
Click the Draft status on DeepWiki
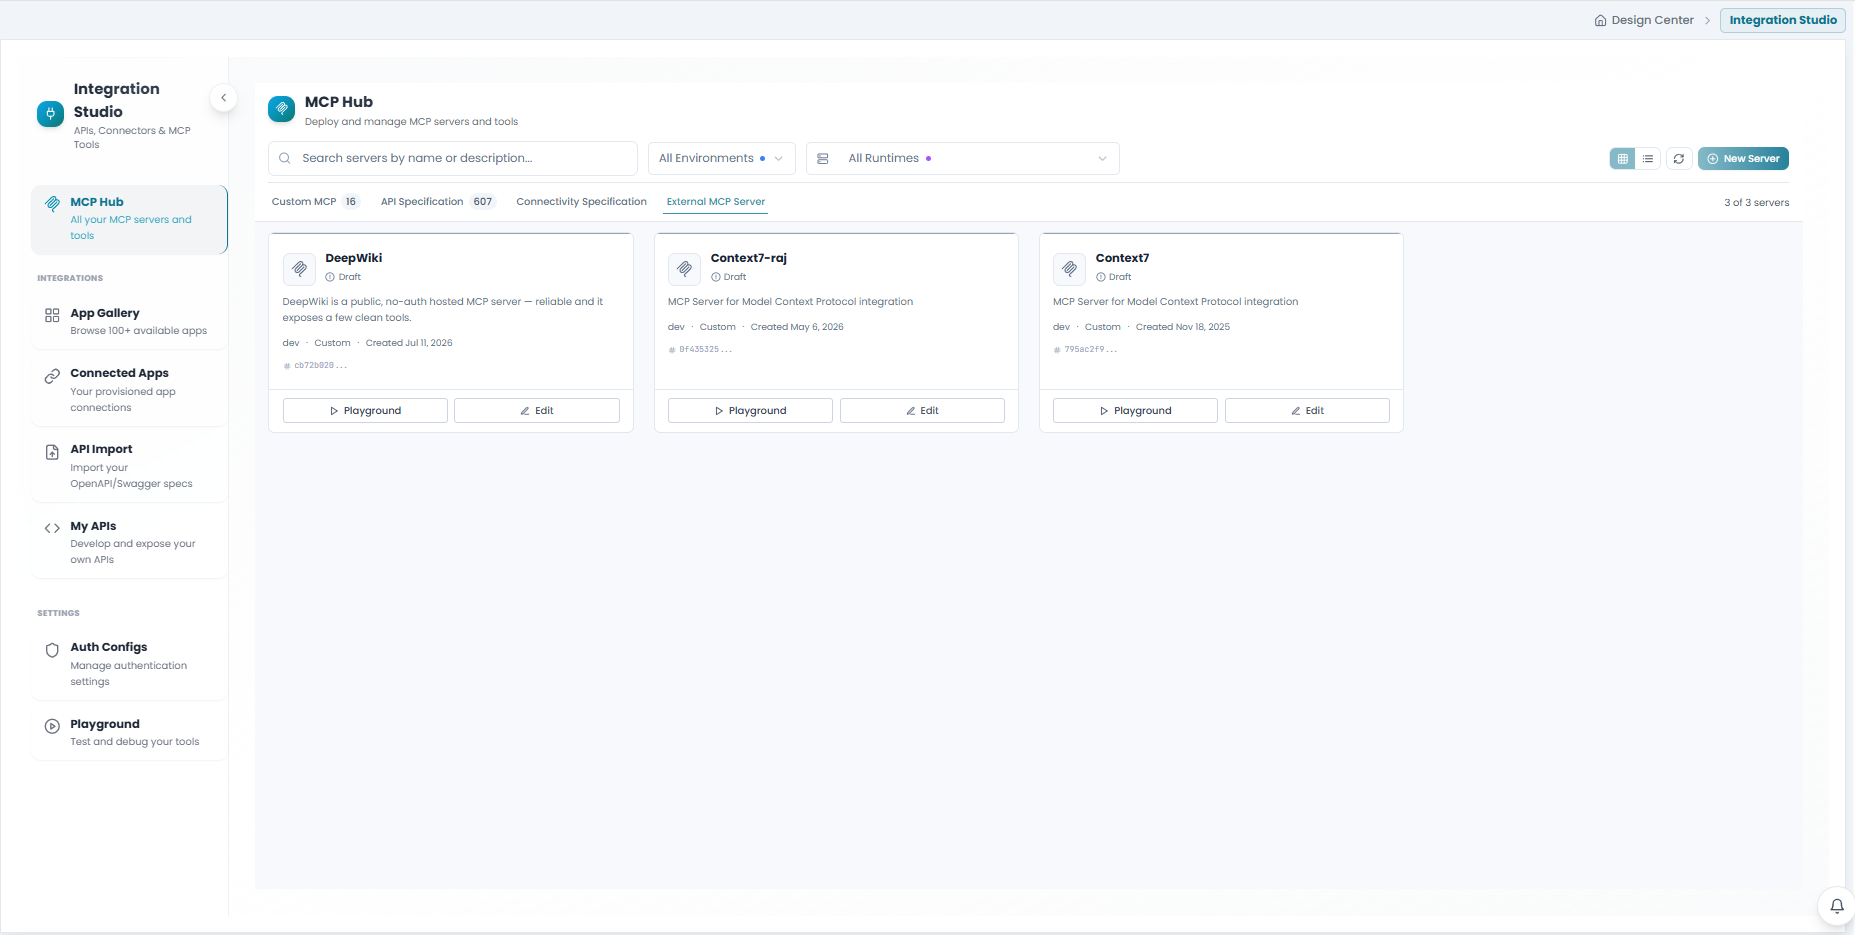tap(343, 277)
